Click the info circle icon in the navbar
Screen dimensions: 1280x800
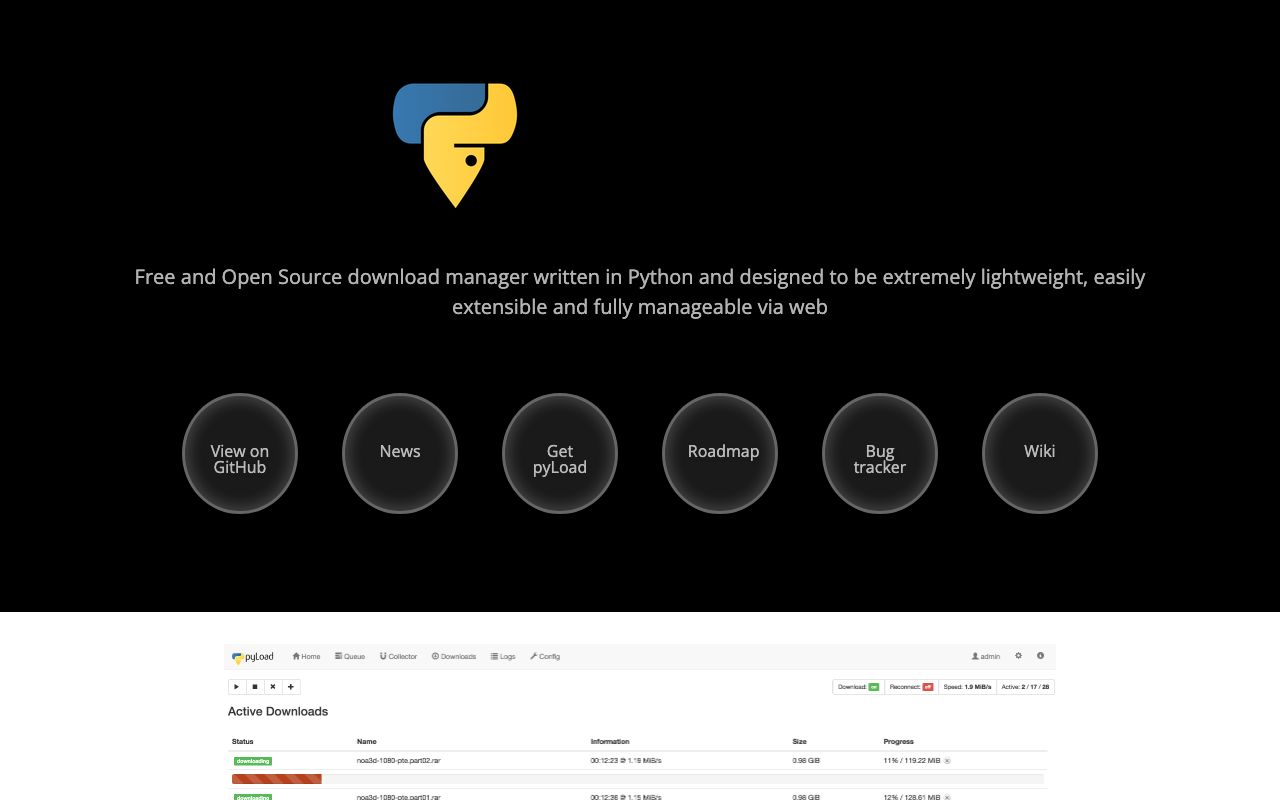pyautogui.click(x=1040, y=656)
